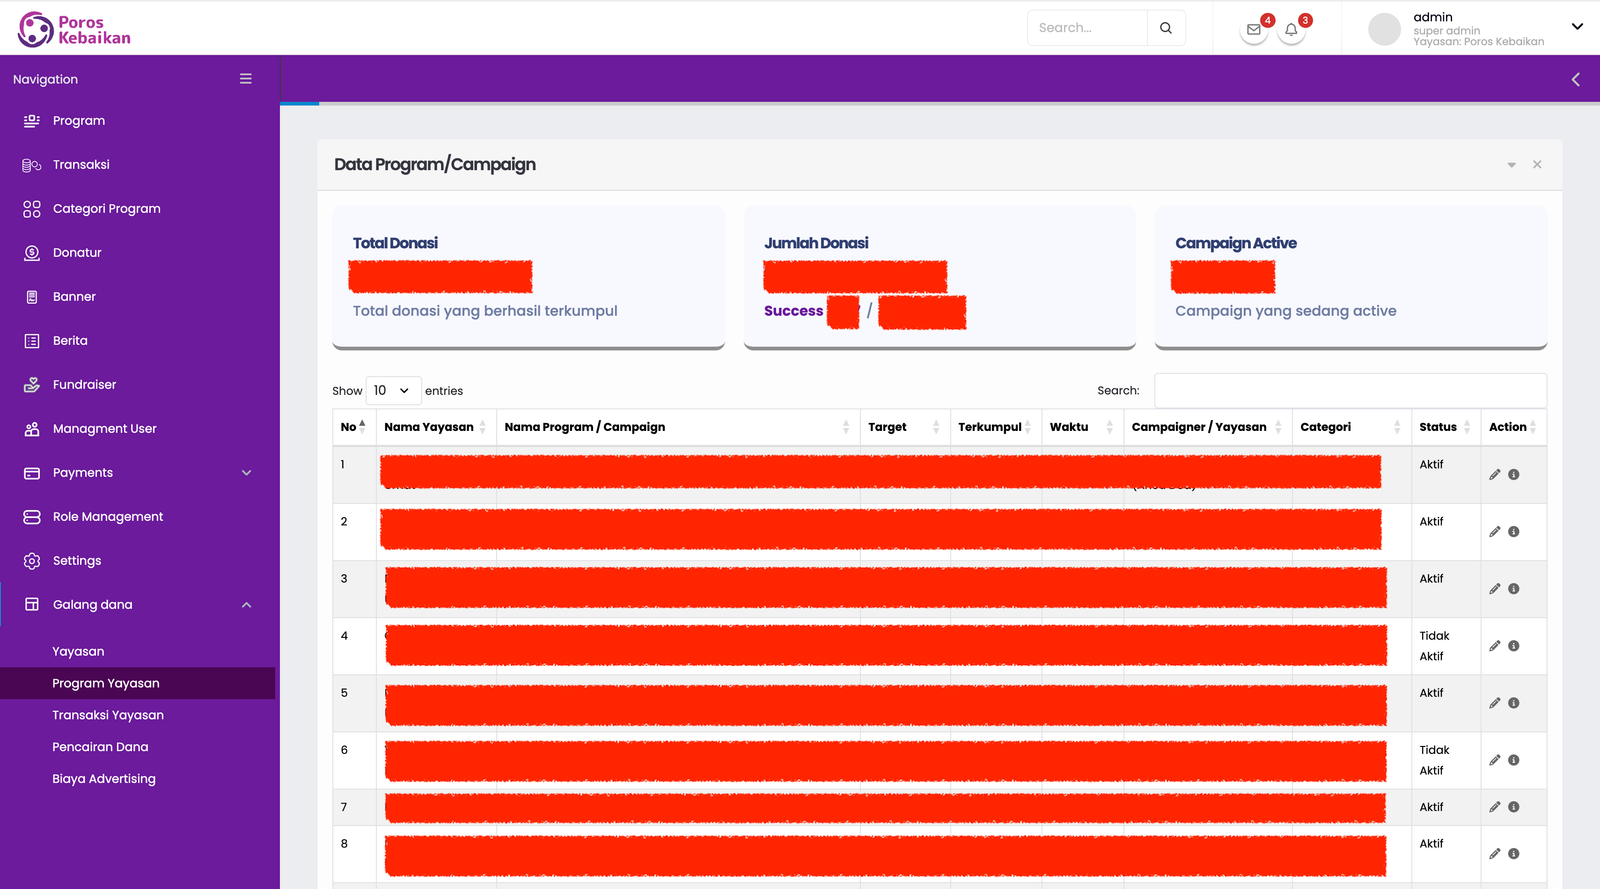Click the info icon in row 6
Viewport: 1600px width, 889px height.
point(1514,760)
